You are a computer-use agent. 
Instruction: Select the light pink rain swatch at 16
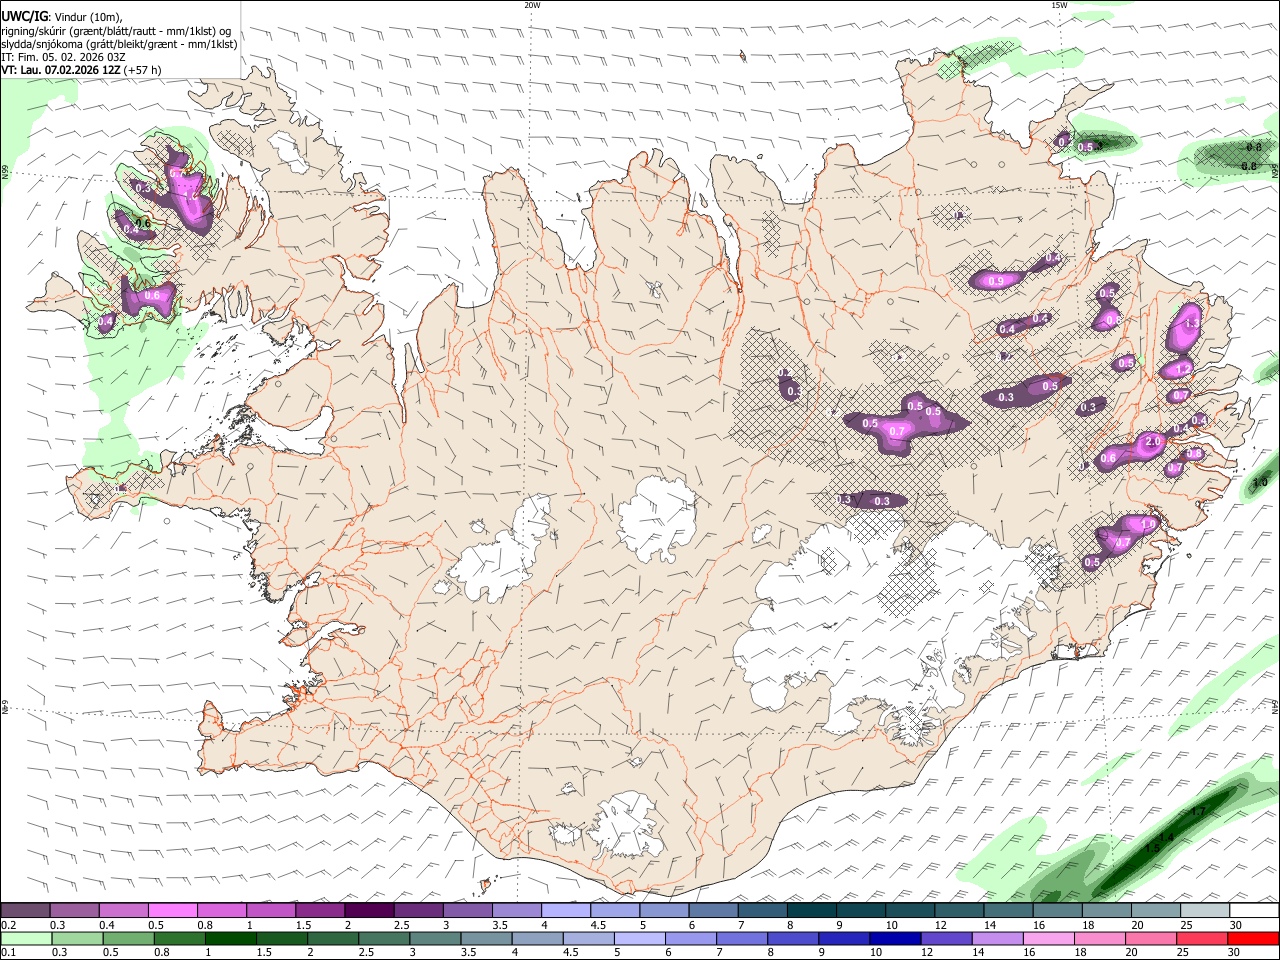1049,938
